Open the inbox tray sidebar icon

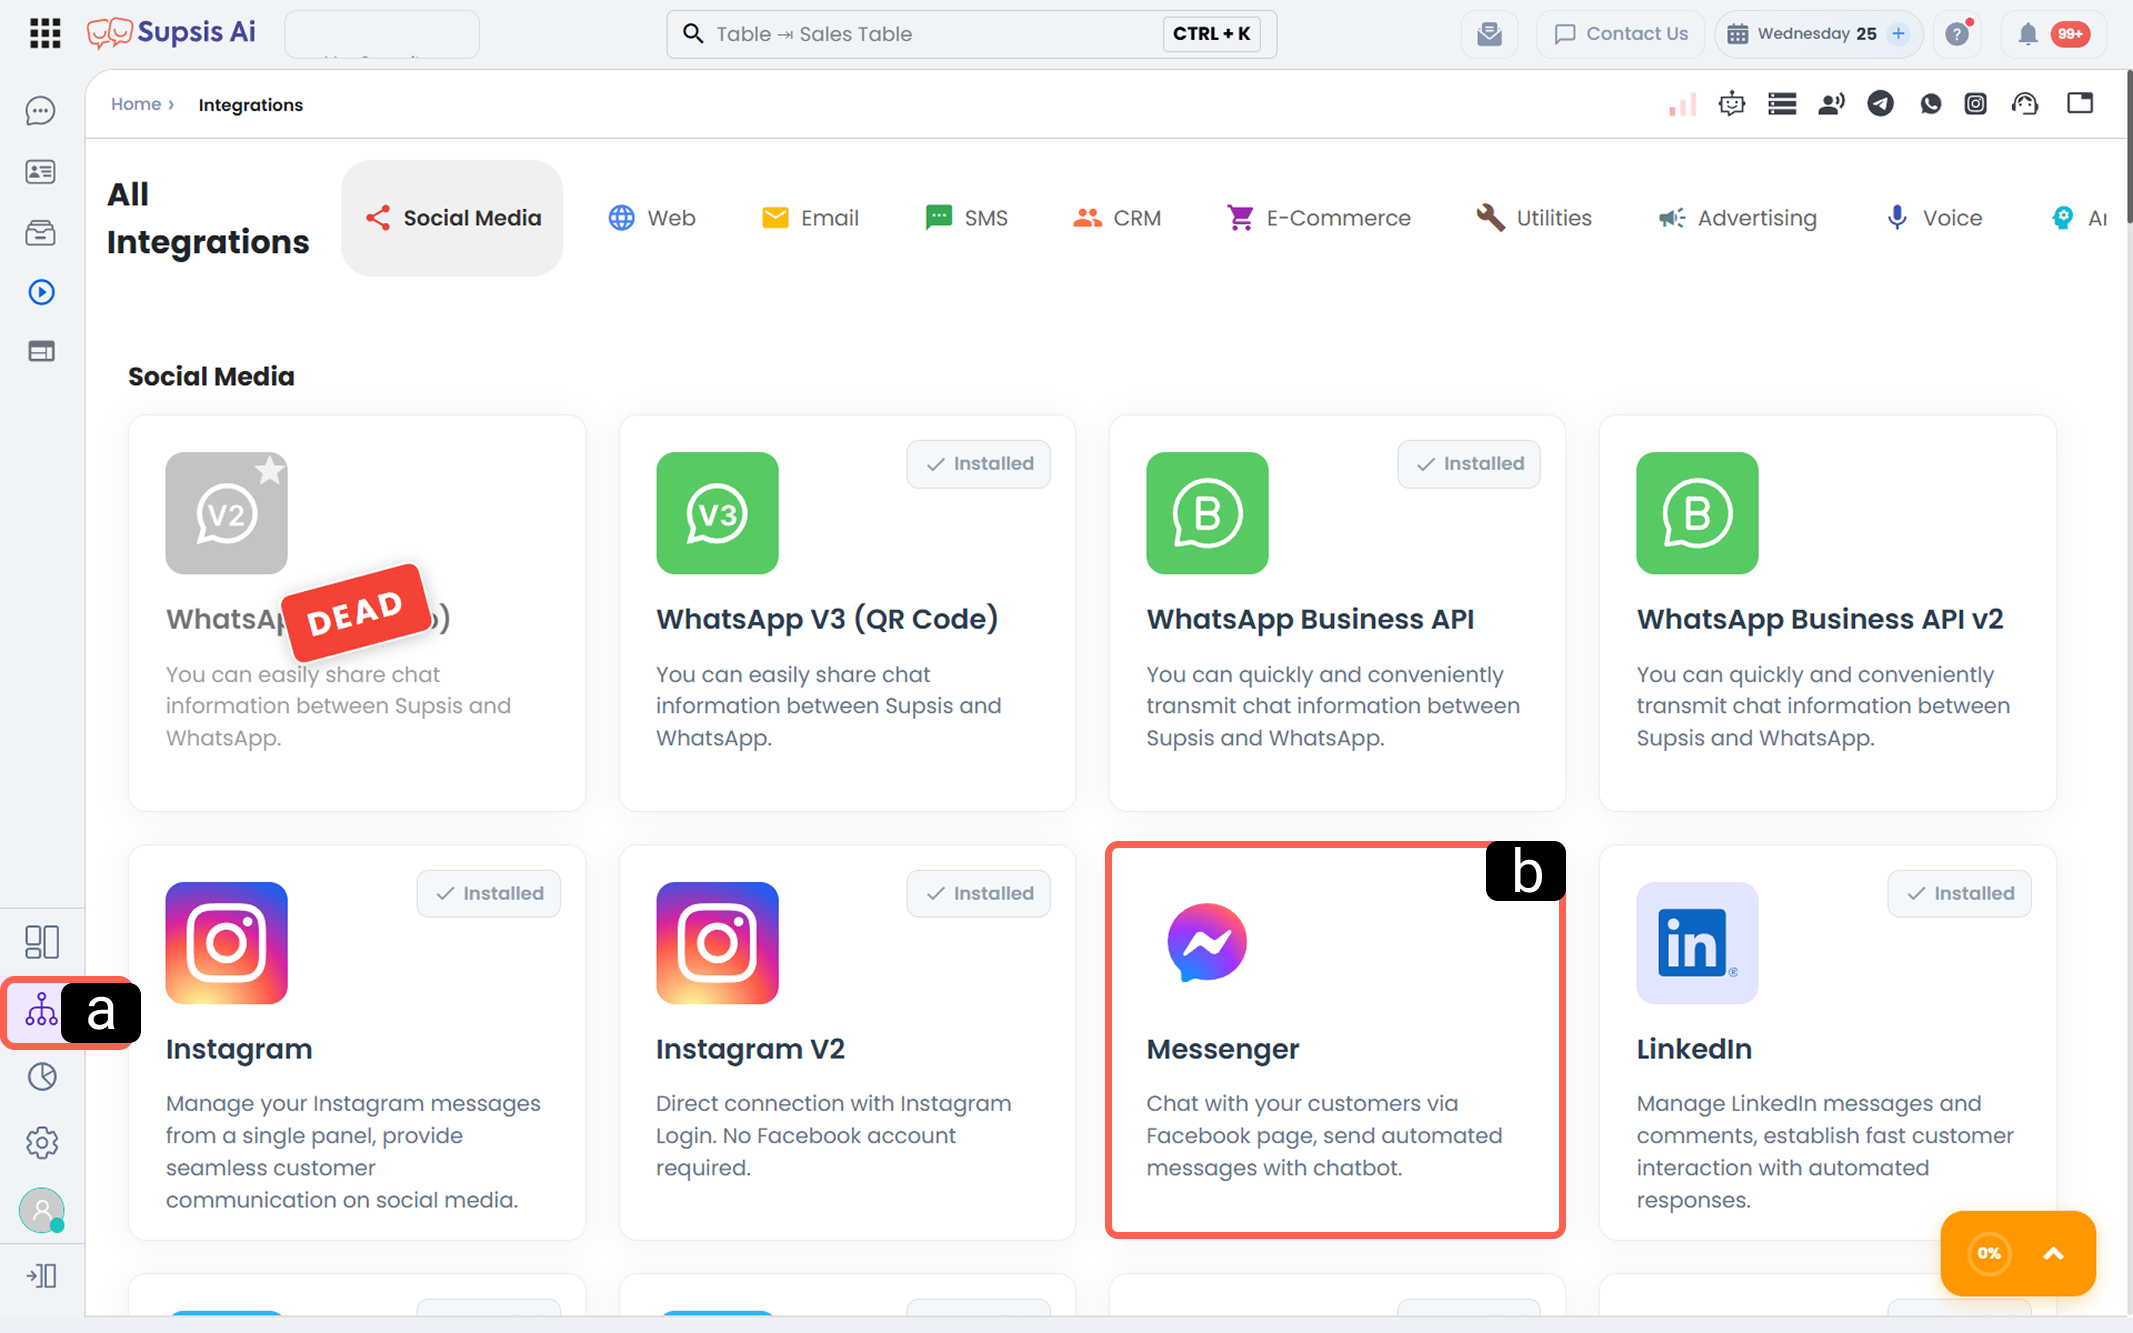pyautogui.click(x=41, y=233)
